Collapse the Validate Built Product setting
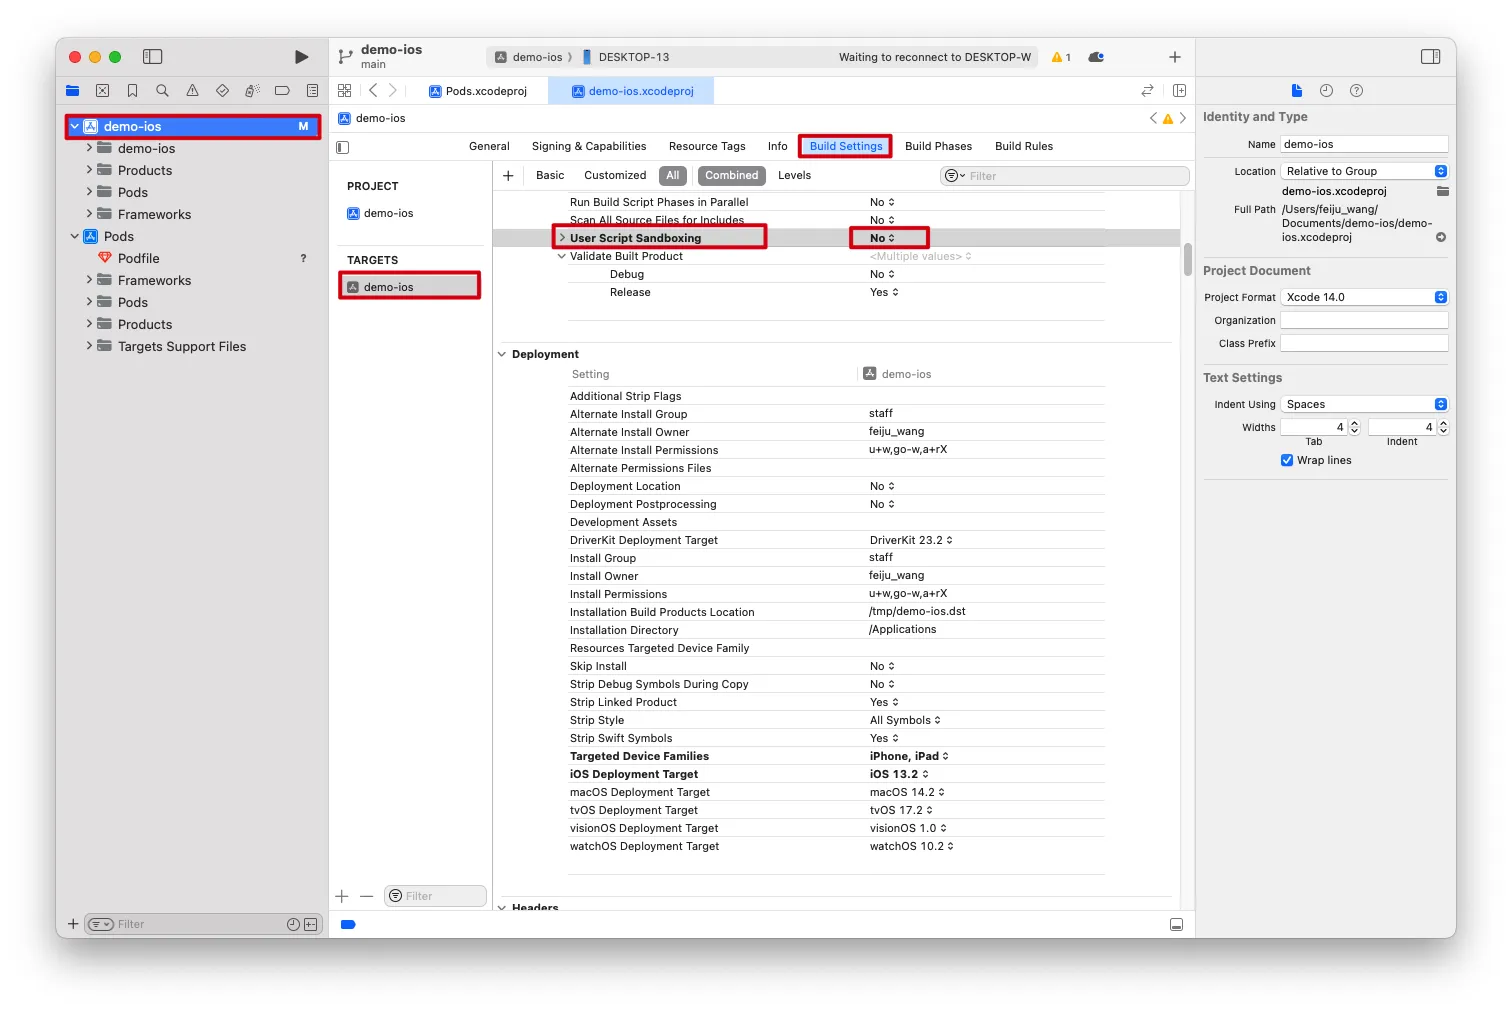 pyautogui.click(x=562, y=256)
